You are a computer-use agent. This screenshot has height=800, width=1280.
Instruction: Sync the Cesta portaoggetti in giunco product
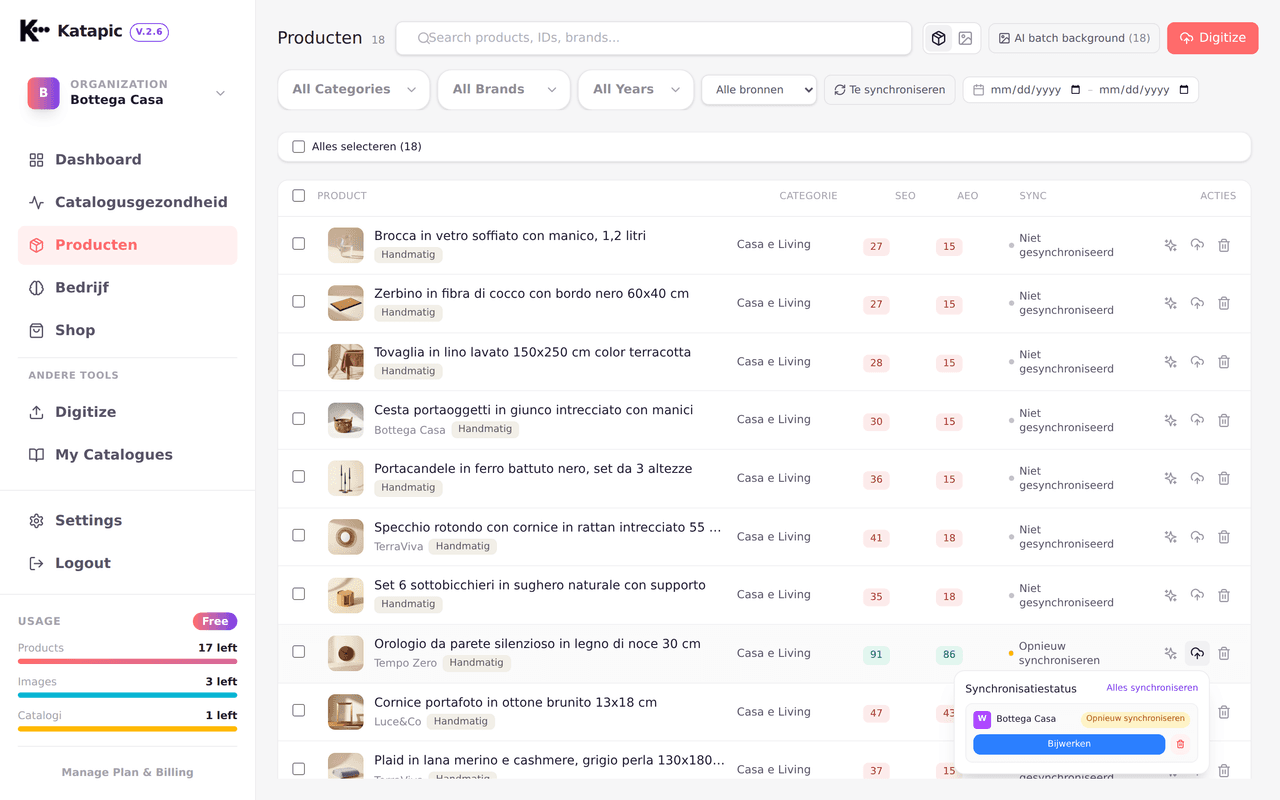tap(1197, 420)
